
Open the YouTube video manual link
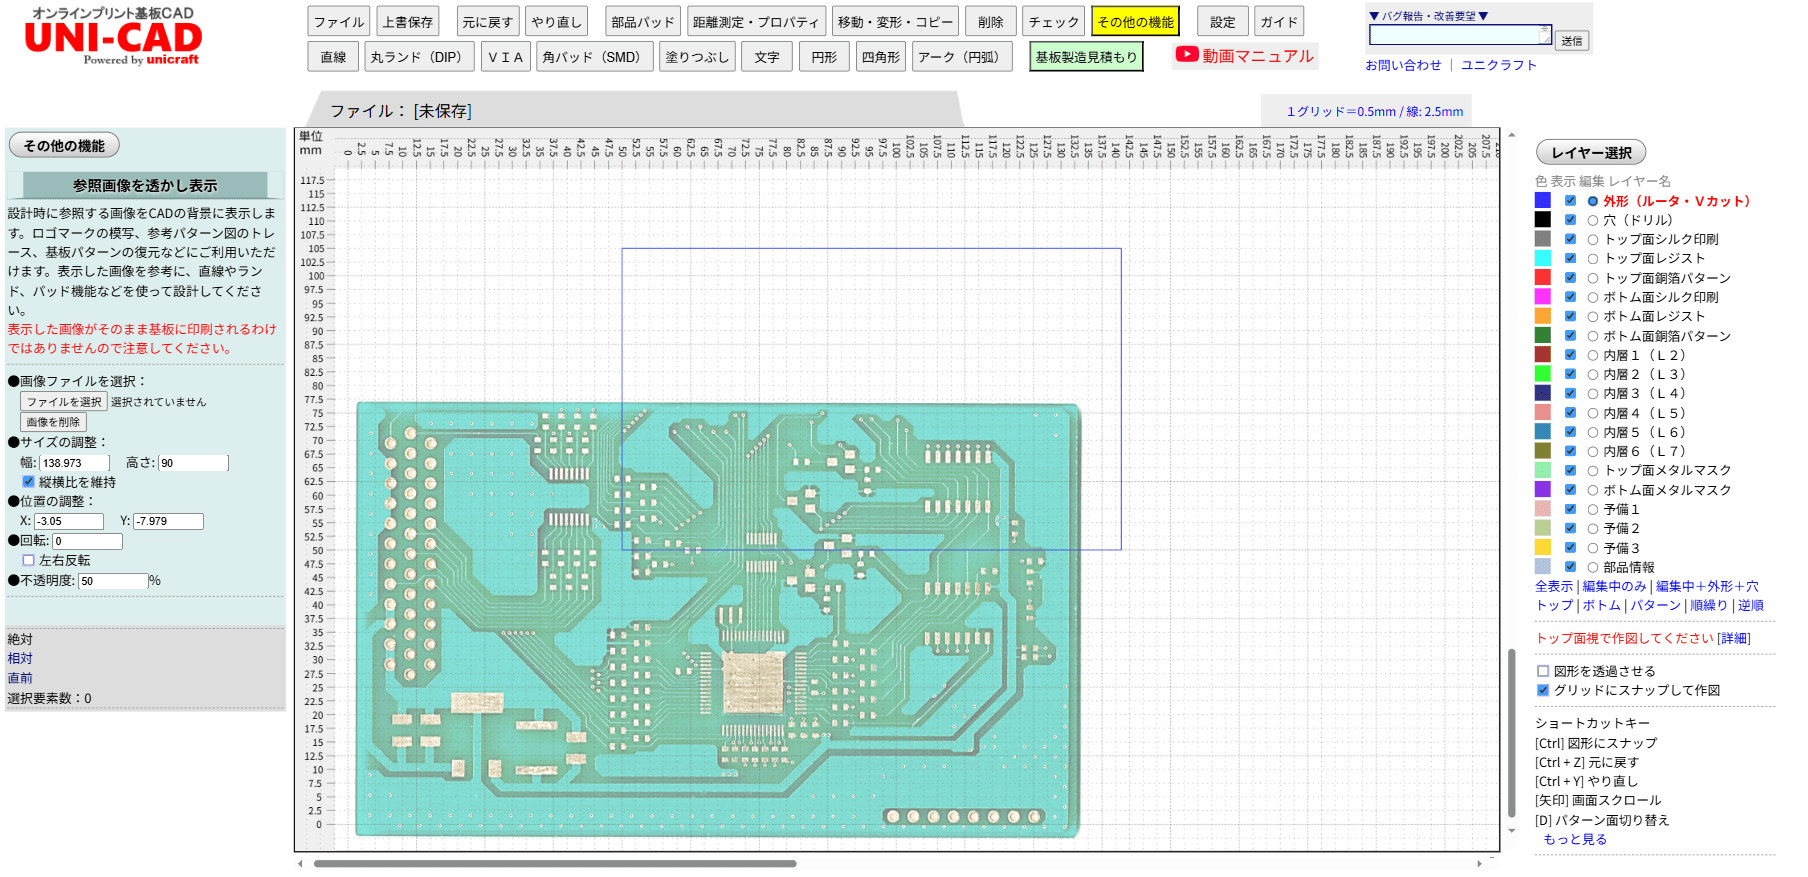pos(1245,56)
